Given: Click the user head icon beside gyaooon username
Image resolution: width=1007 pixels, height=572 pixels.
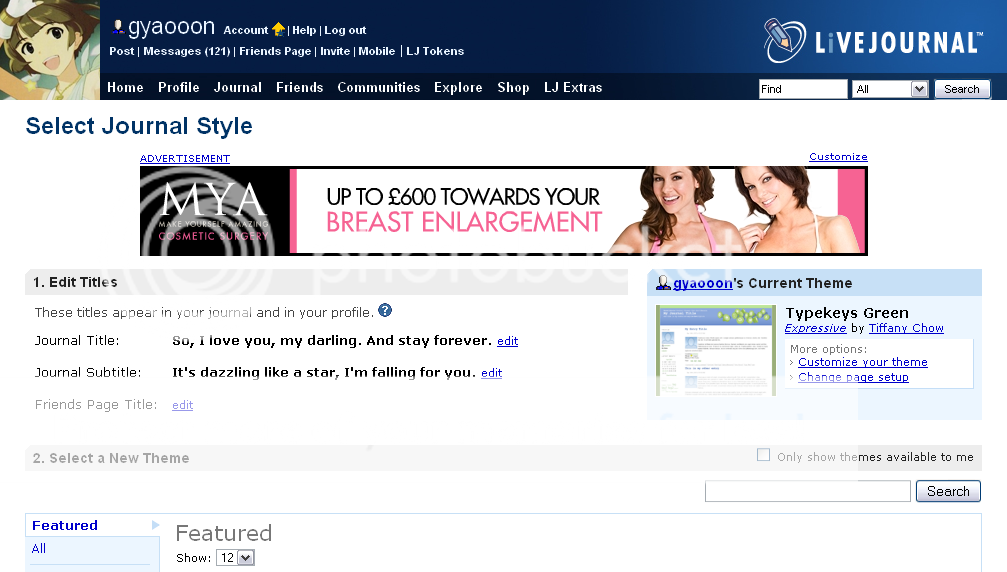Looking at the screenshot, I should coord(118,28).
